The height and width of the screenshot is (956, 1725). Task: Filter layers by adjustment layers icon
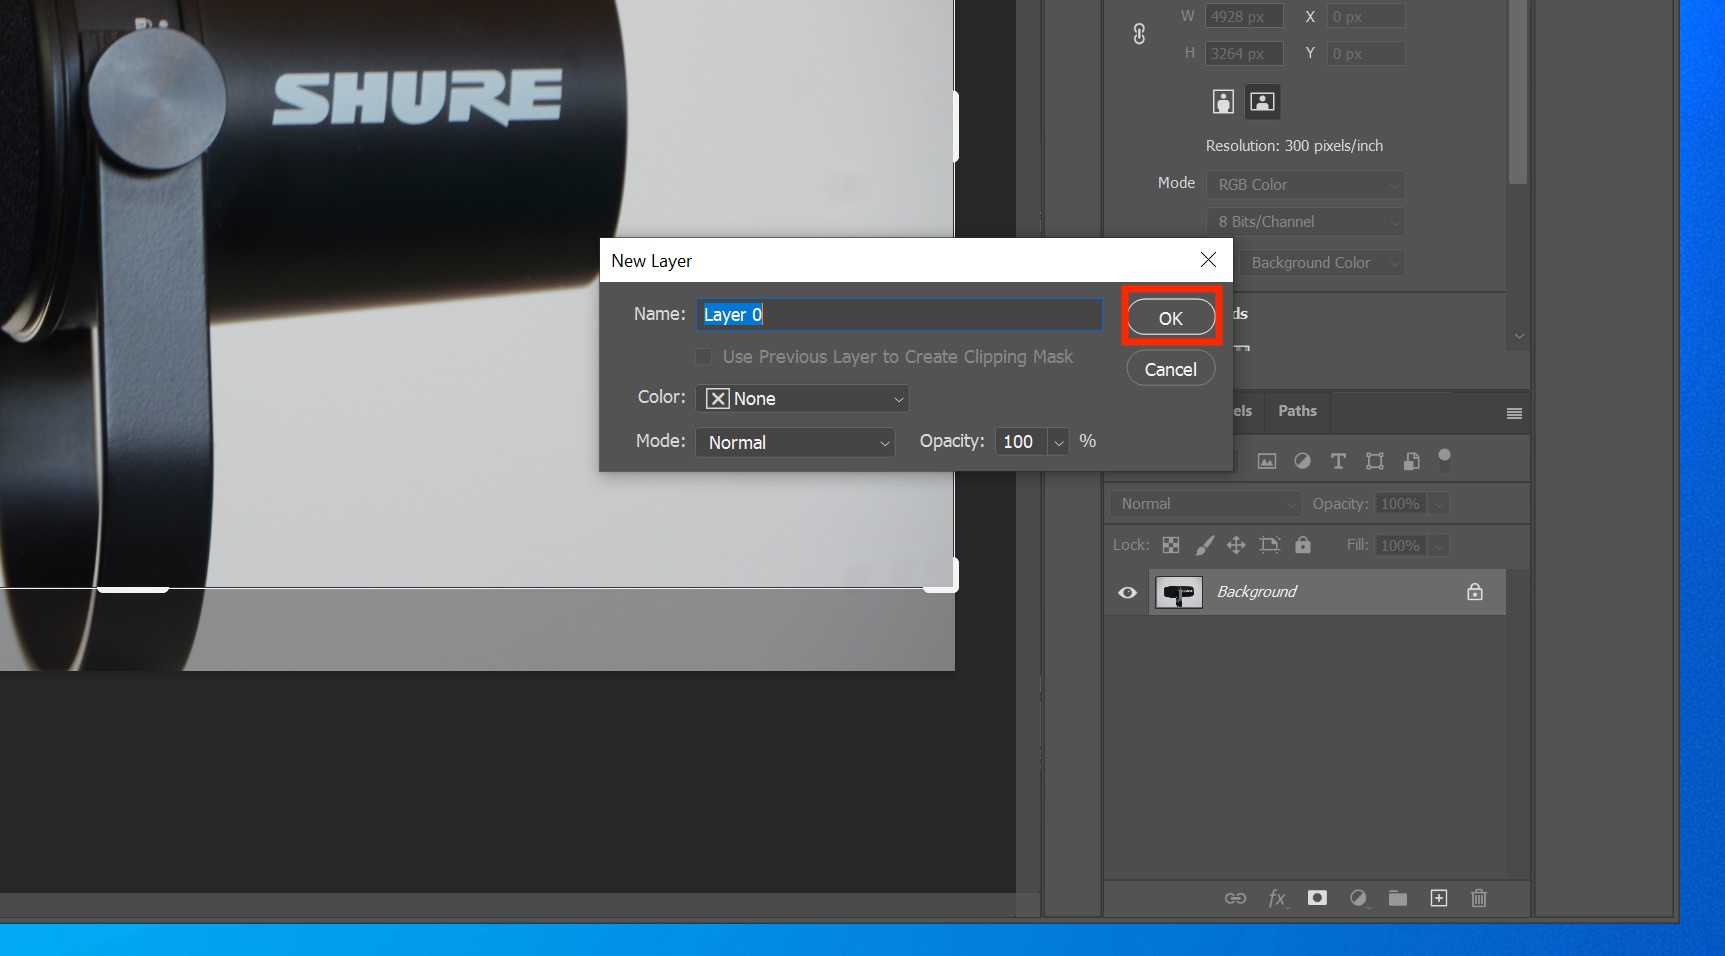click(1302, 461)
